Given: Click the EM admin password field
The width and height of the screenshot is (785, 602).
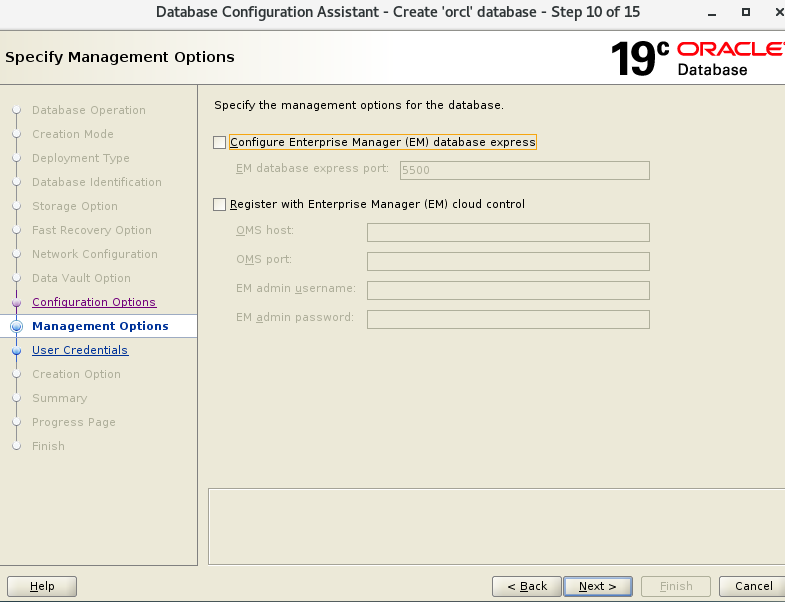Looking at the screenshot, I should pos(508,320).
